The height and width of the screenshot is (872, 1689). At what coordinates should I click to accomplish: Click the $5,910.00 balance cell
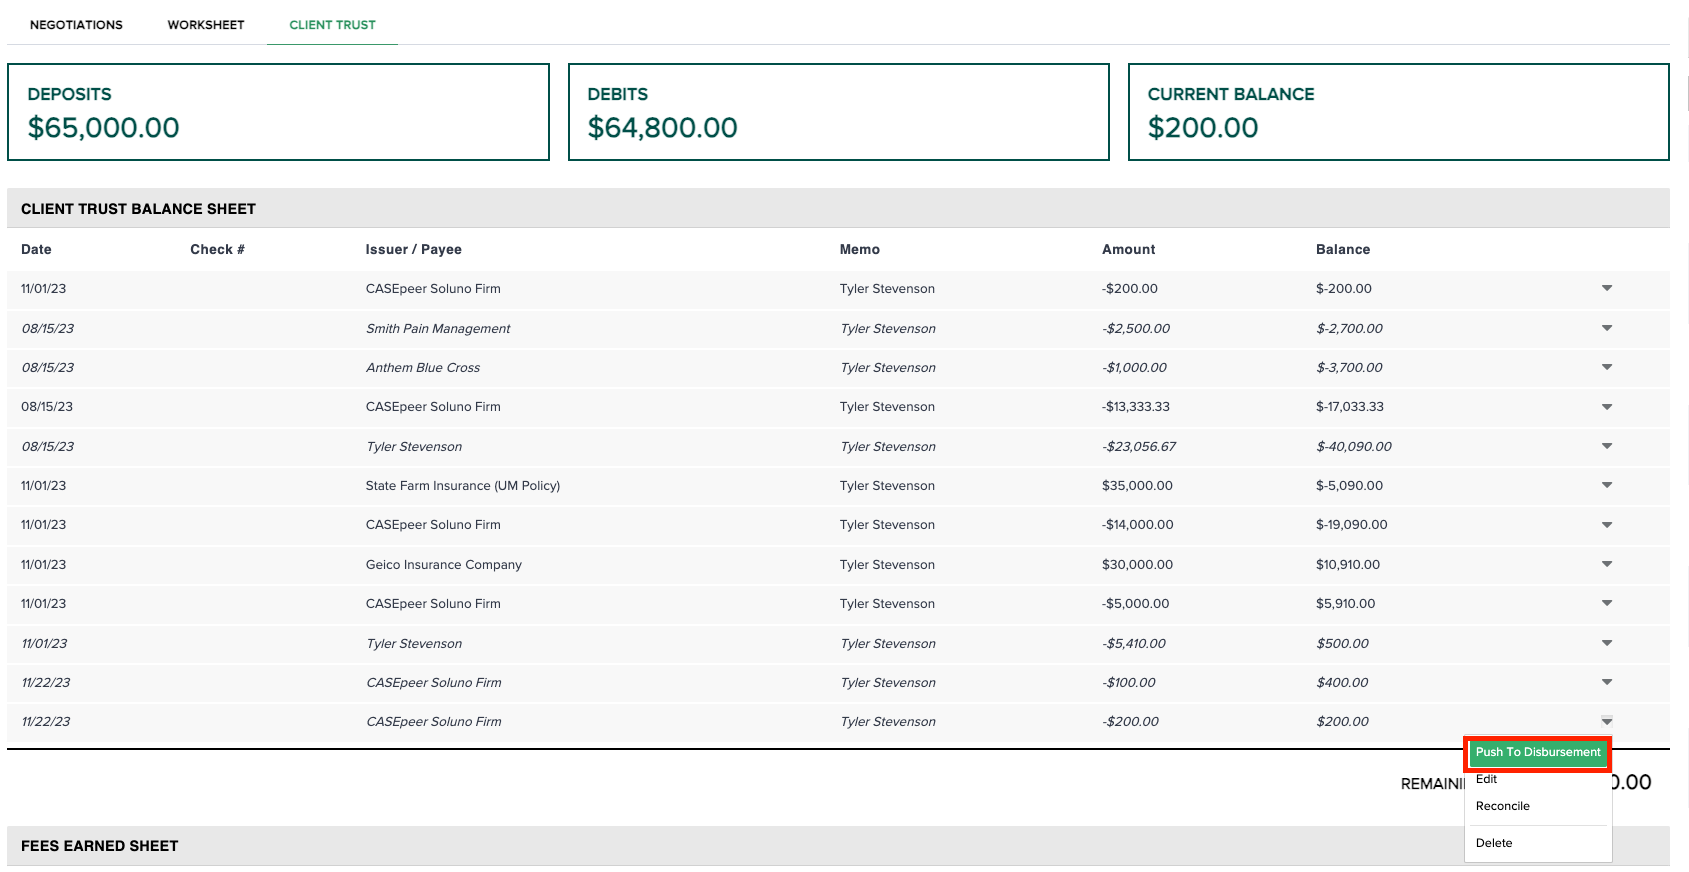[1346, 603]
